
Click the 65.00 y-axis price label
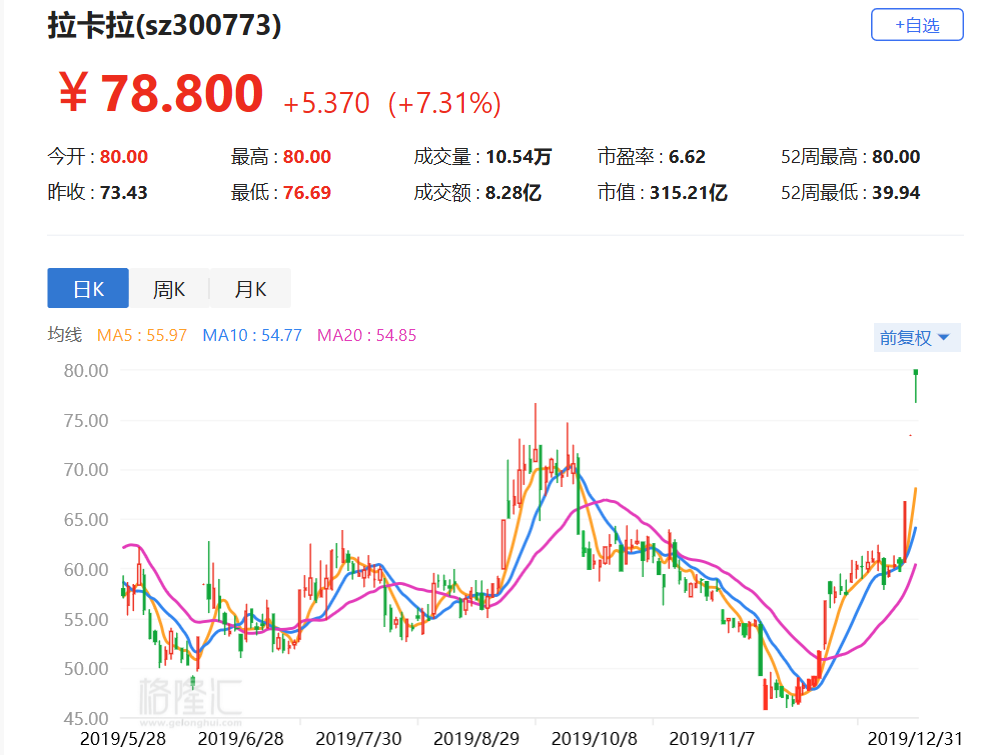coord(86,520)
